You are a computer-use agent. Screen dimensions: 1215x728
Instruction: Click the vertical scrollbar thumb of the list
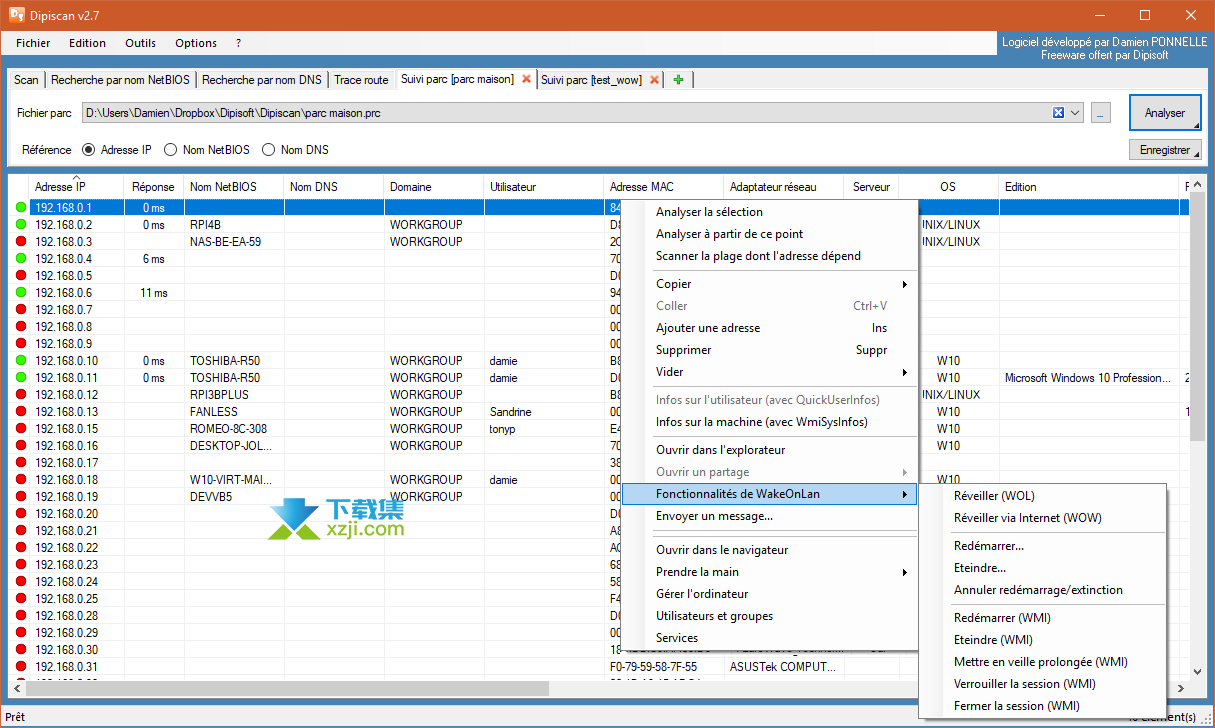pos(1197,318)
